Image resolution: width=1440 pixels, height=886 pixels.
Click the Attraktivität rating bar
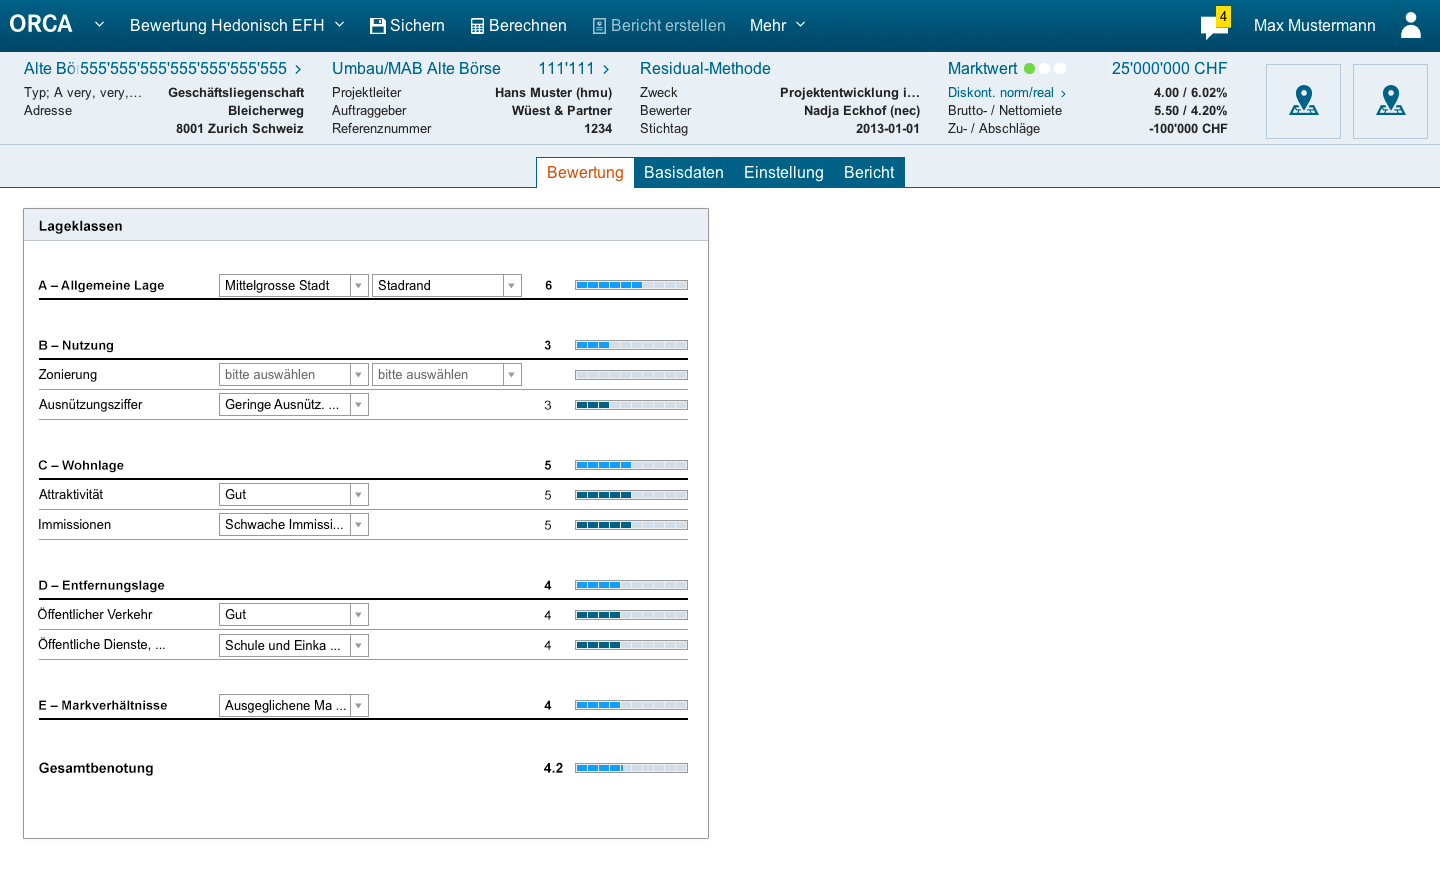click(x=631, y=495)
